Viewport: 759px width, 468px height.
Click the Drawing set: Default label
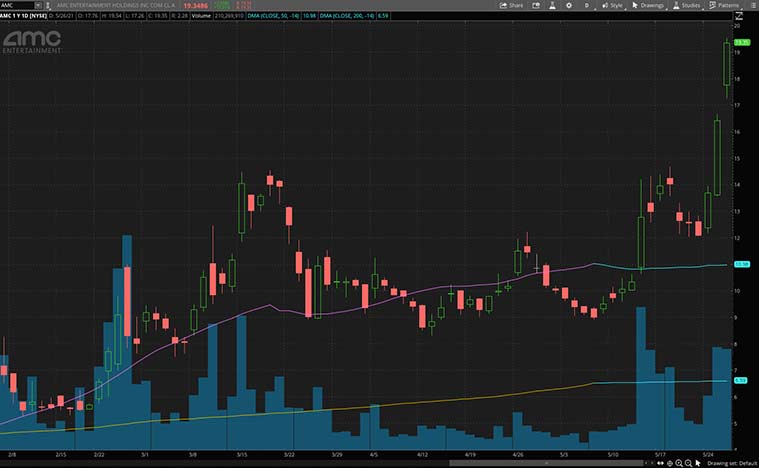coord(731,463)
